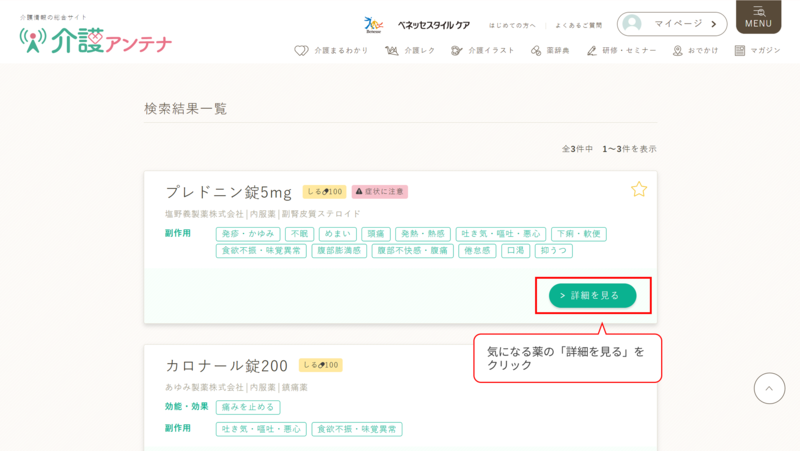The height and width of the screenshot is (451, 800).
Task: Favorite プレドニン錠5mg with the star
Action: click(x=639, y=190)
